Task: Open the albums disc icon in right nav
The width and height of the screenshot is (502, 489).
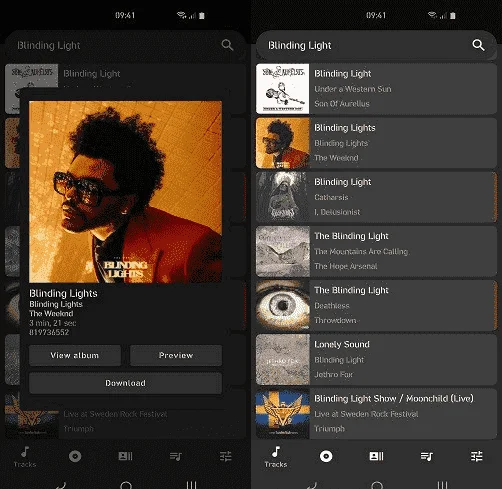Action: pyautogui.click(x=326, y=456)
